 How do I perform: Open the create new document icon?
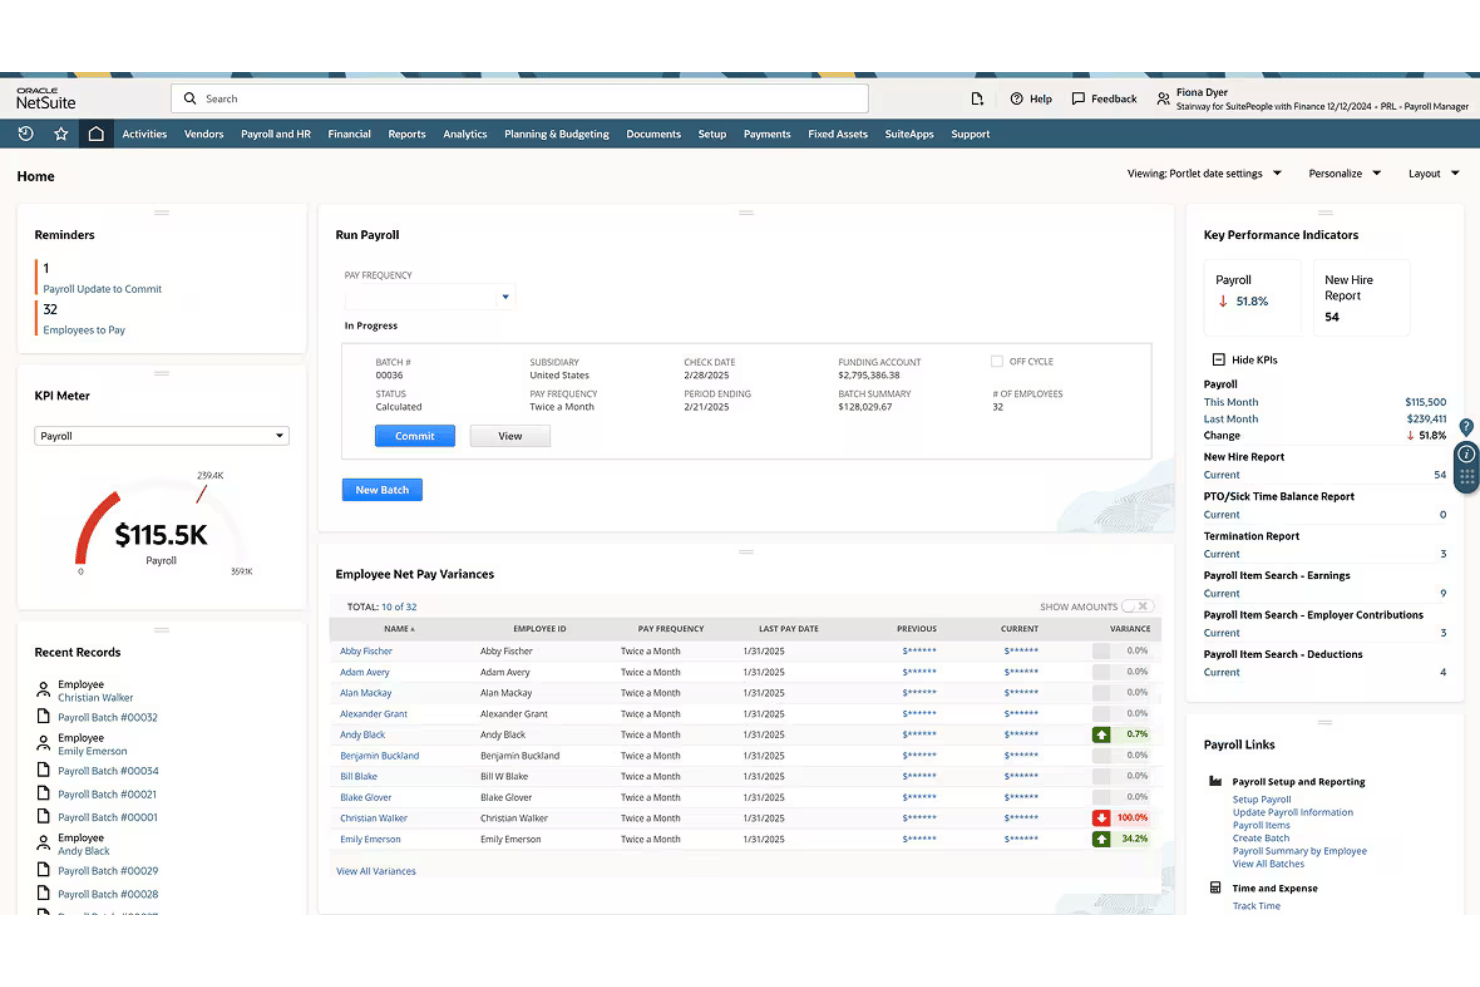pos(977,99)
